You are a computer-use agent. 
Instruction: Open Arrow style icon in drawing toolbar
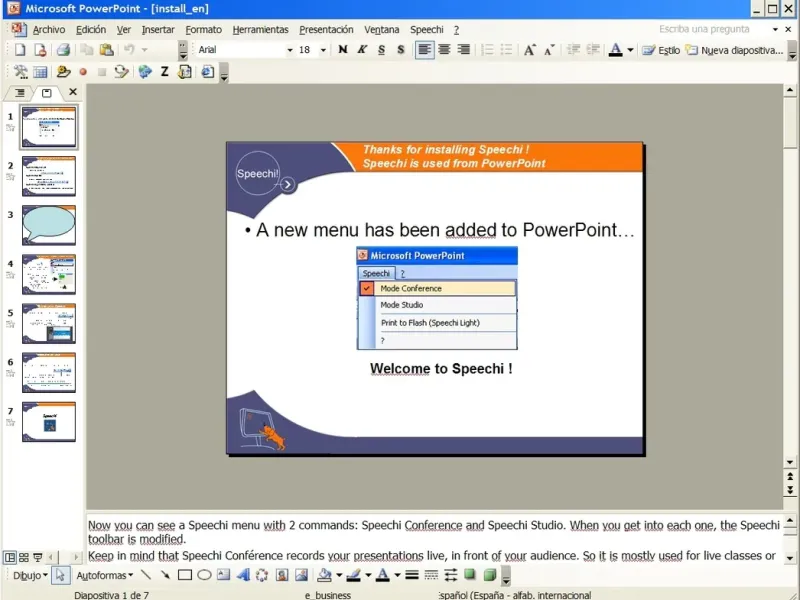tap(451, 575)
